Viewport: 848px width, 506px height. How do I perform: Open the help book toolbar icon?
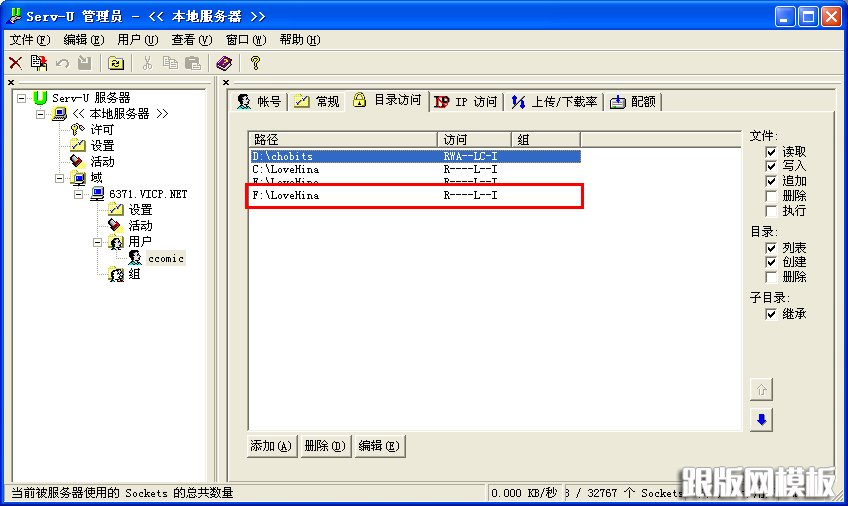(224, 63)
